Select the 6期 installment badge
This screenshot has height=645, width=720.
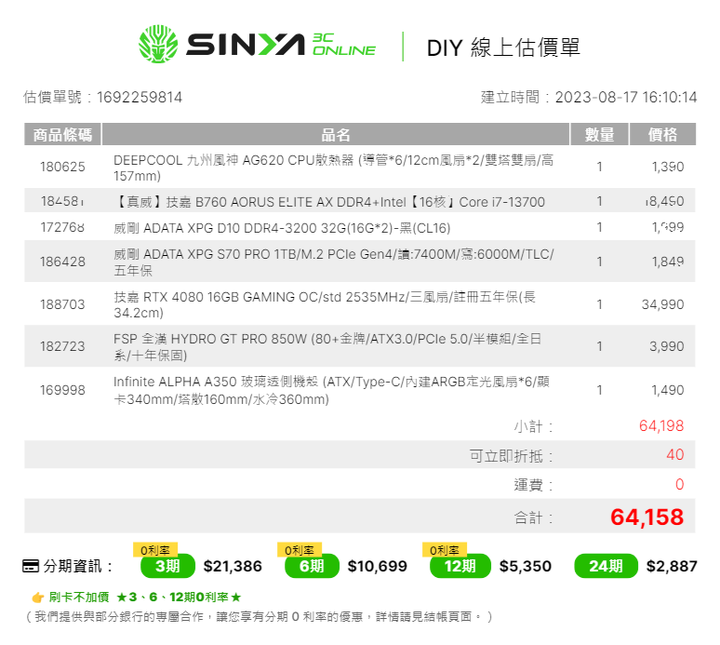[312, 566]
